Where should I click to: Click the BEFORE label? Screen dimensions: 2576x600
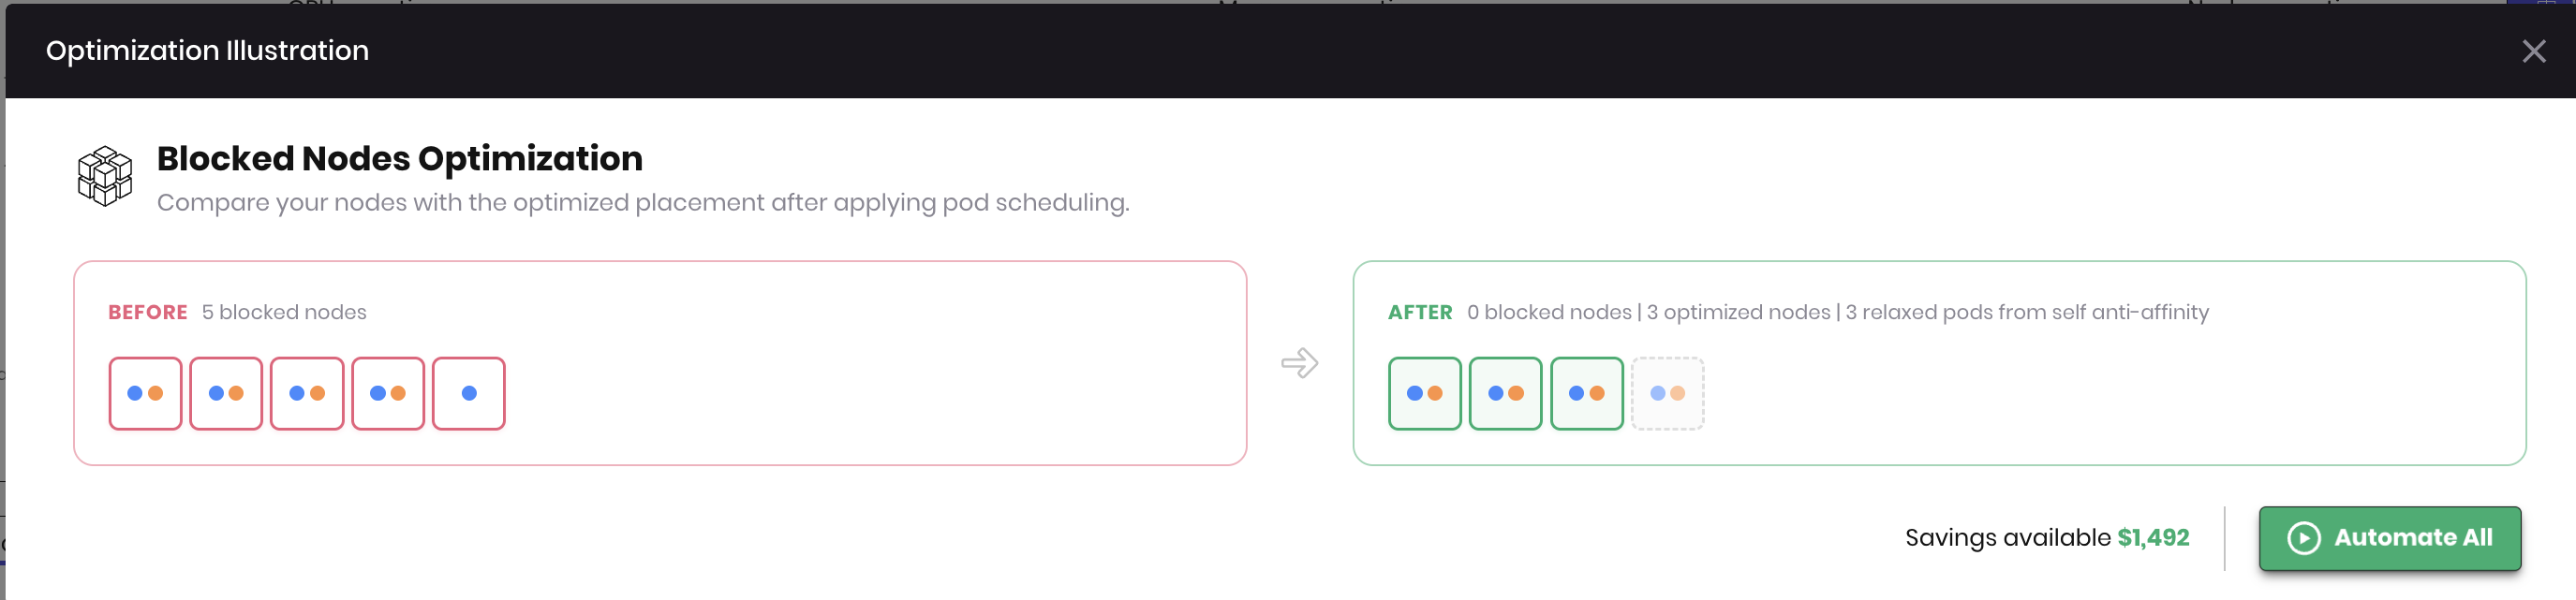[148, 312]
